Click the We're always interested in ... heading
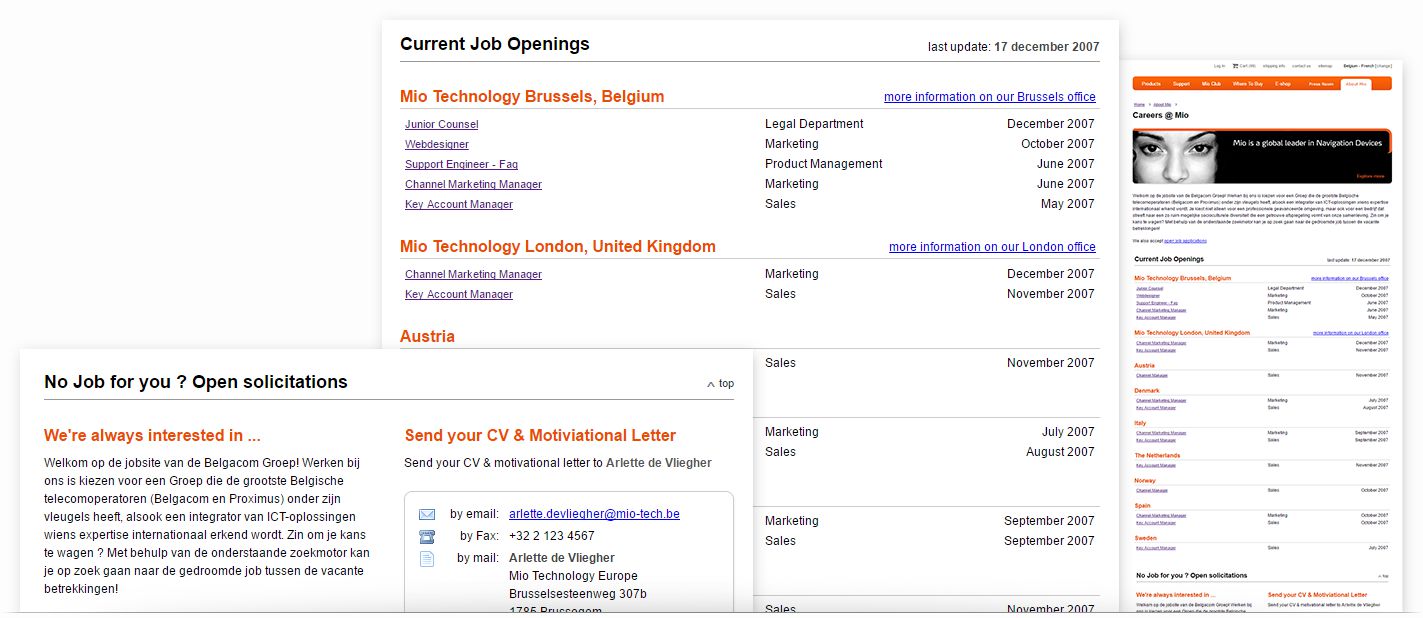The height and width of the screenshot is (618, 1423). click(152, 436)
